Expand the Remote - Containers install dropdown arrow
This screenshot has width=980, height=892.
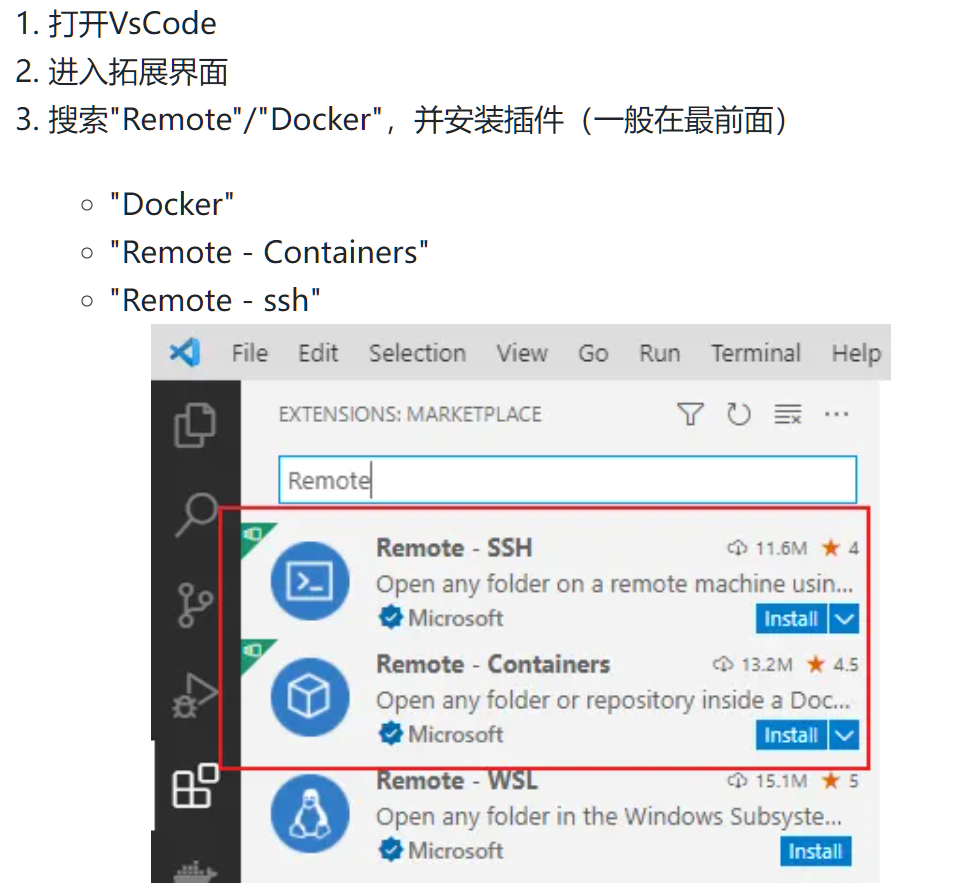point(844,735)
